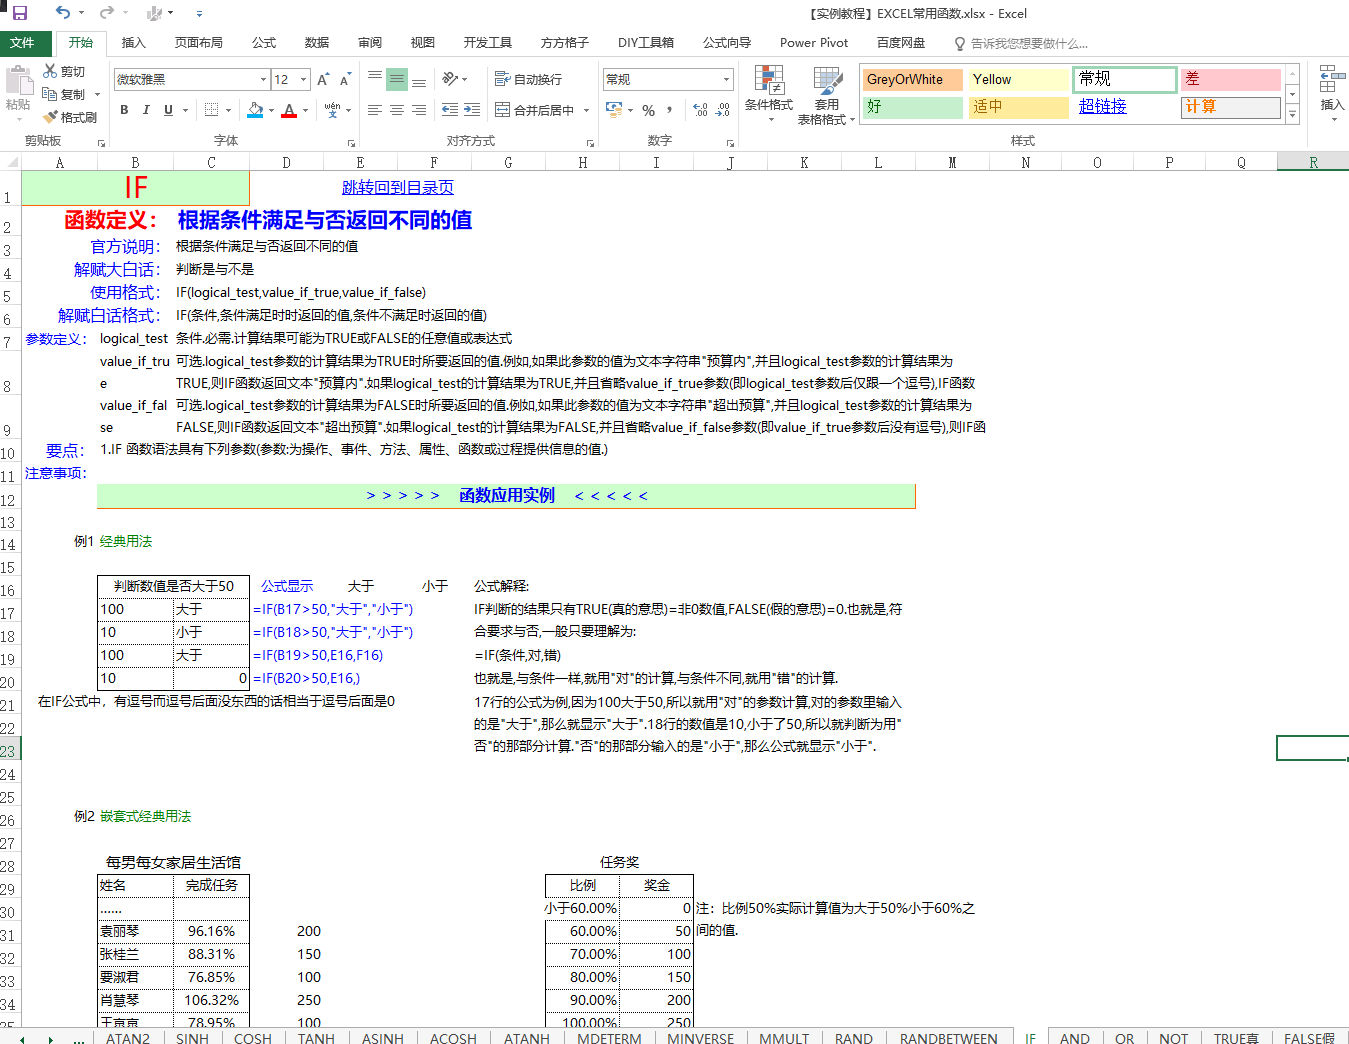The width and height of the screenshot is (1349, 1044).
Task: Click the increase decimal places icon
Action: 700,110
